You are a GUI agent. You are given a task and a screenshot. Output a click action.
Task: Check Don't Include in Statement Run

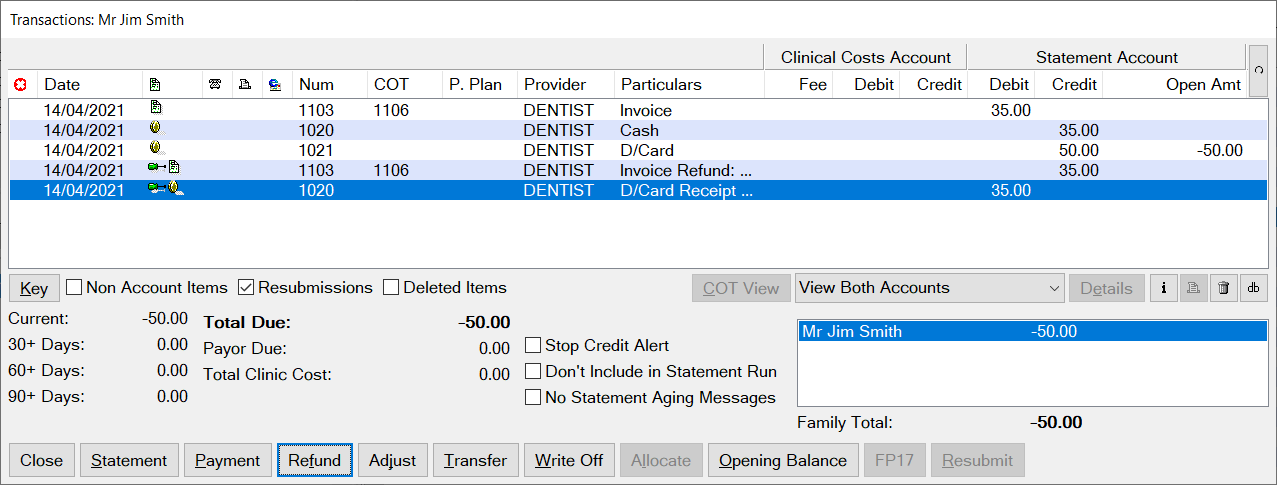click(533, 371)
